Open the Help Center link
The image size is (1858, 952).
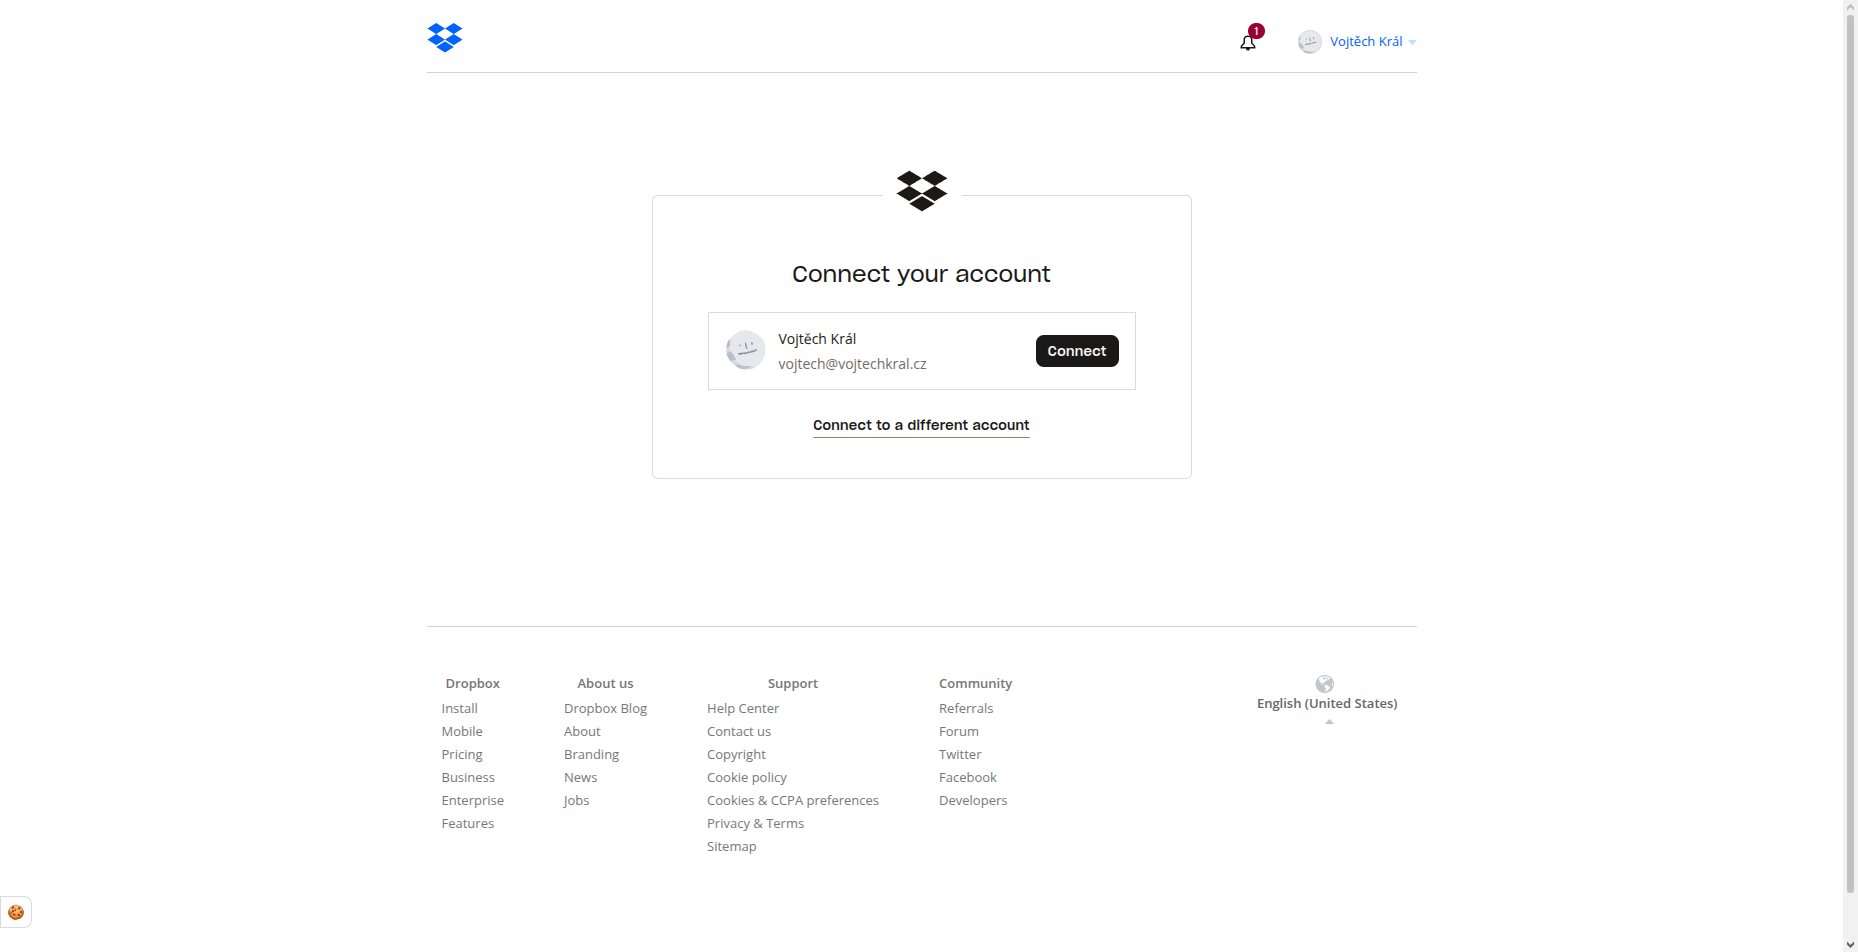[743, 708]
